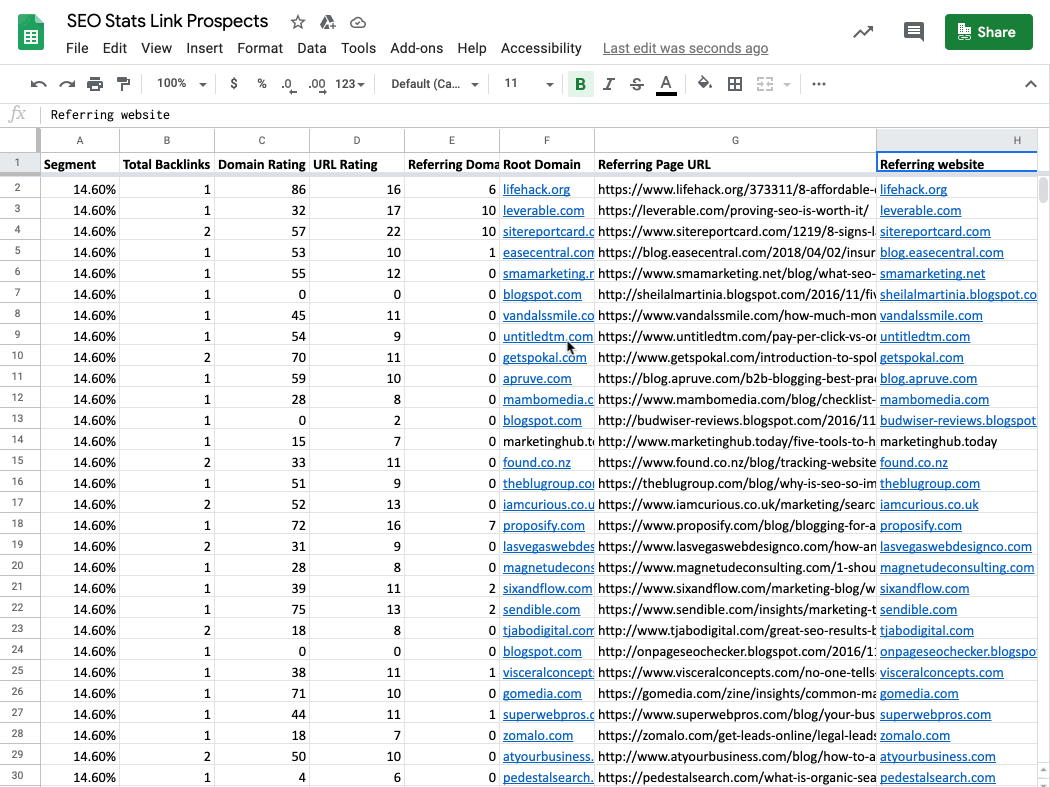Click the Undo icon in toolbar
Image resolution: width=1050 pixels, height=787 pixels.
pyautogui.click(x=39, y=84)
